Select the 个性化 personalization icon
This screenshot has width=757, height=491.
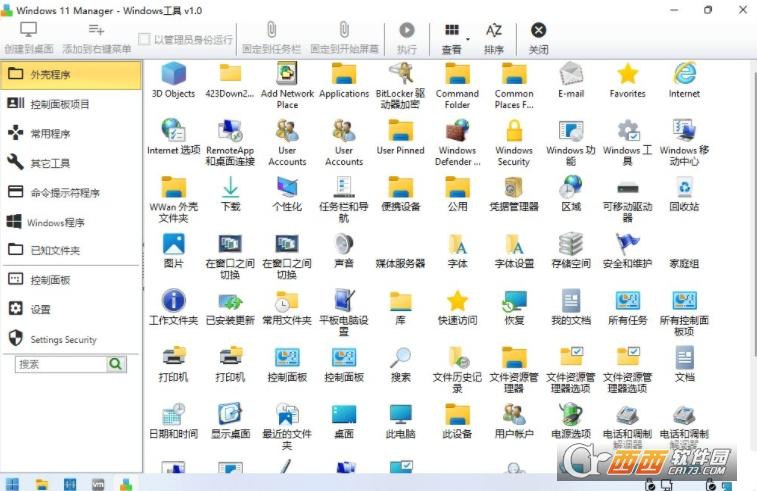[x=287, y=193]
